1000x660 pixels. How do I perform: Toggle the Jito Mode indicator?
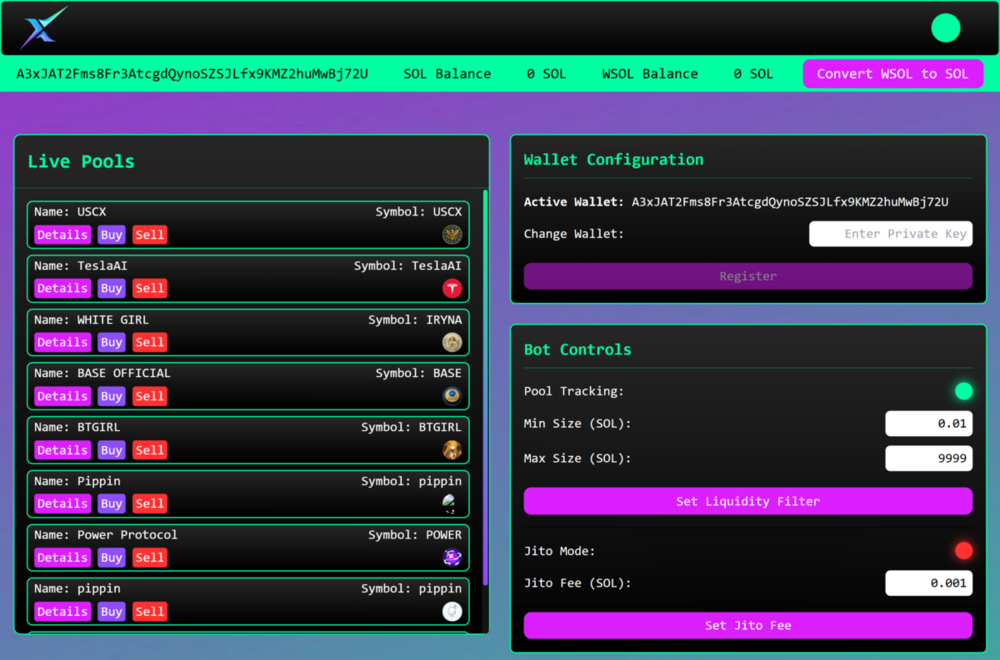click(964, 550)
